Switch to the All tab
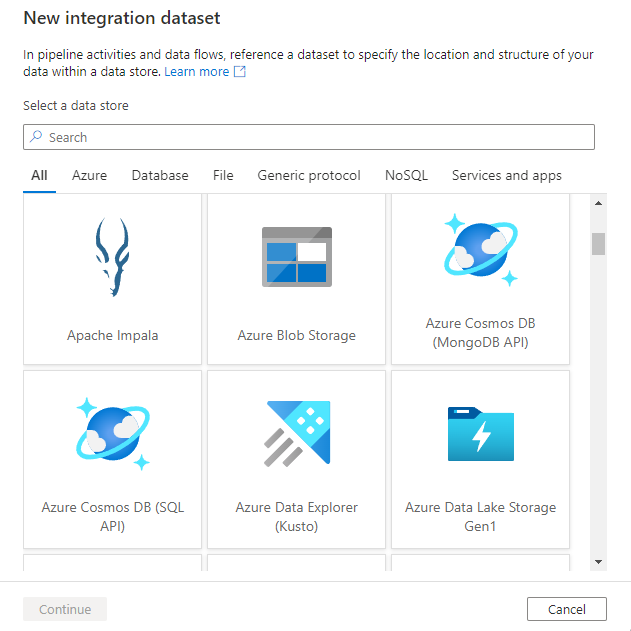Viewport: 631px width, 631px height. point(39,175)
